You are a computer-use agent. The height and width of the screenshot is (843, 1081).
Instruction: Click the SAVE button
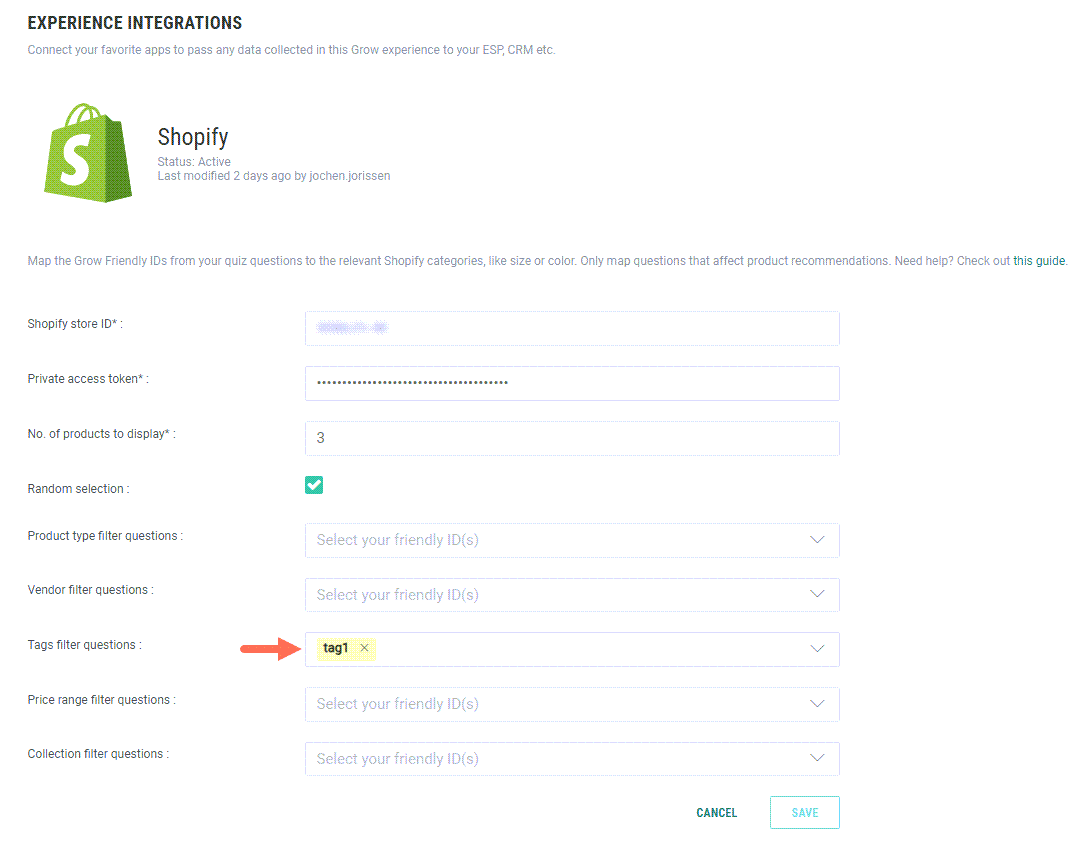coord(804,813)
